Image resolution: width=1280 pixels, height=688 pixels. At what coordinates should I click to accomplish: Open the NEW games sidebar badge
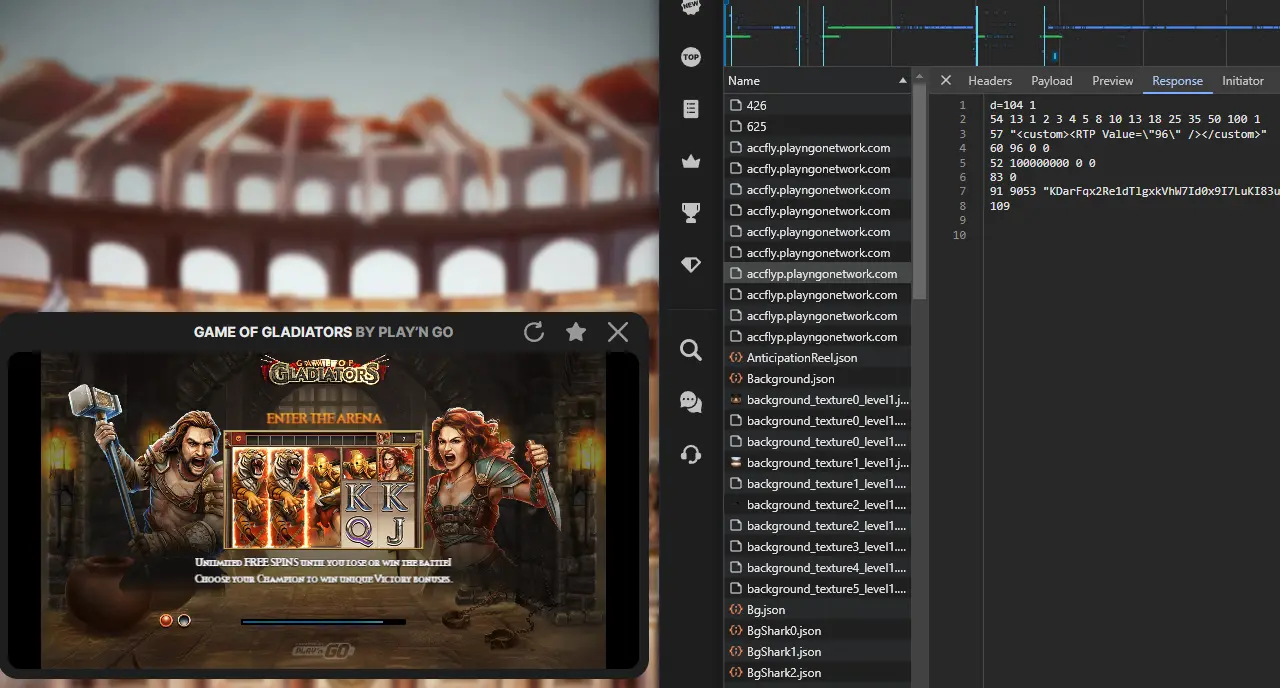pos(691,6)
